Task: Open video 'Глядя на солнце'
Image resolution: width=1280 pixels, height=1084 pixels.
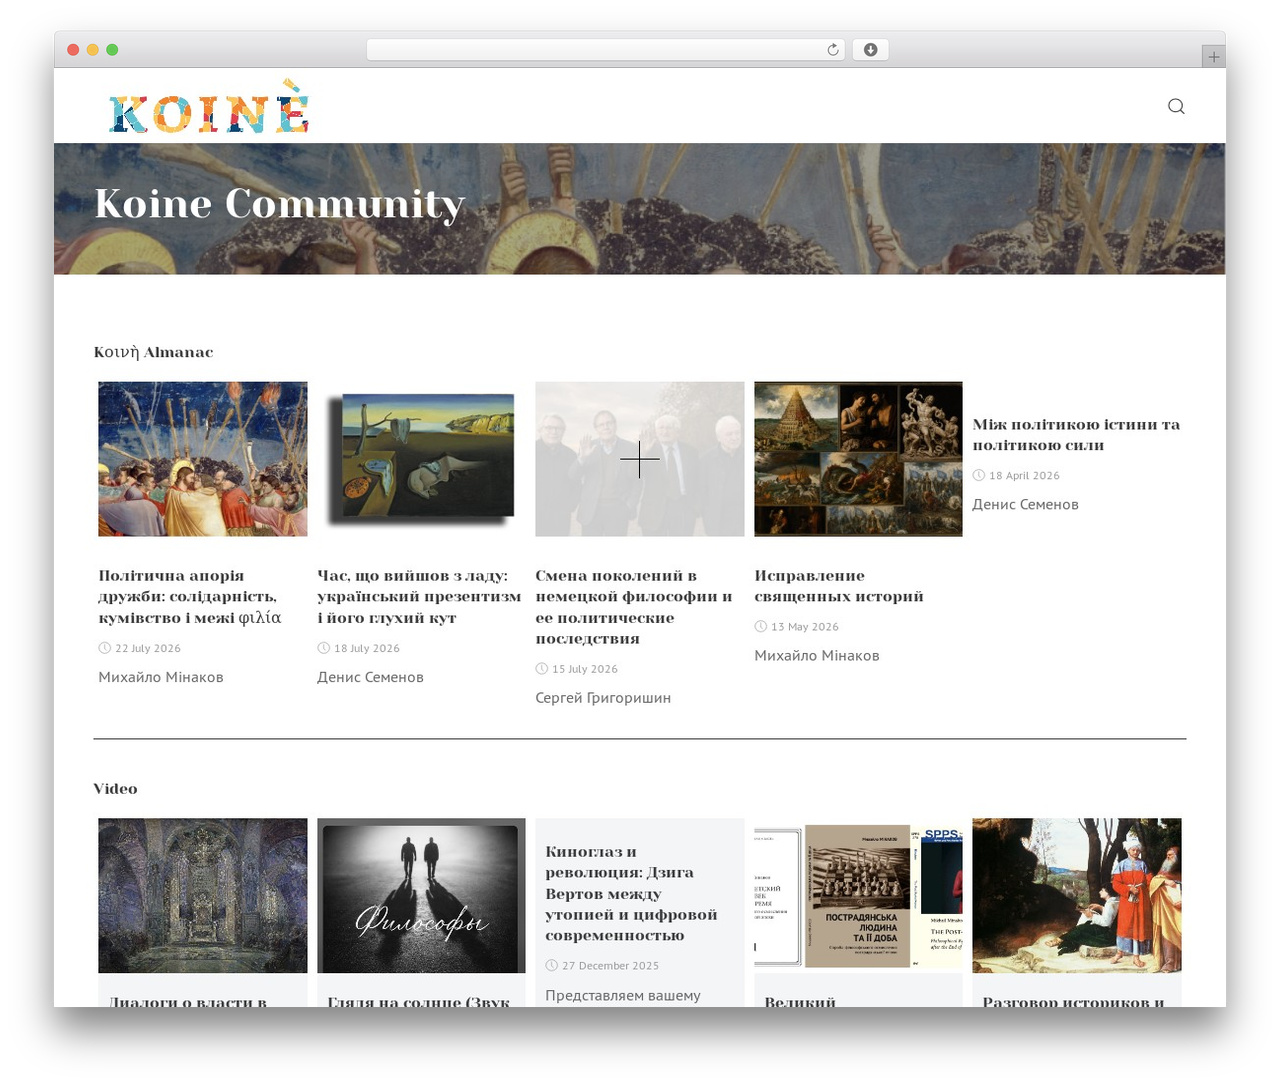Action: [419, 1001]
